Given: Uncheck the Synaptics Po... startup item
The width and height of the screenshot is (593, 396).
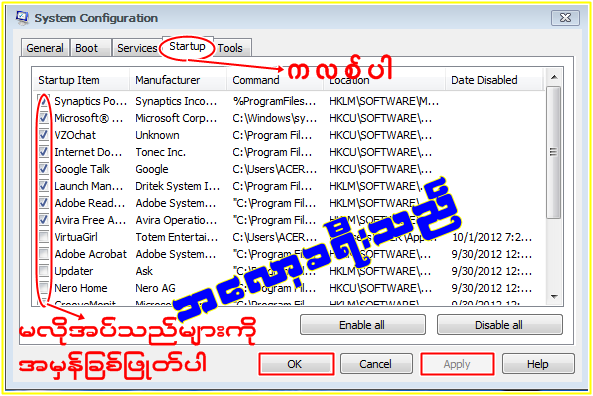Looking at the screenshot, I should 44,101.
